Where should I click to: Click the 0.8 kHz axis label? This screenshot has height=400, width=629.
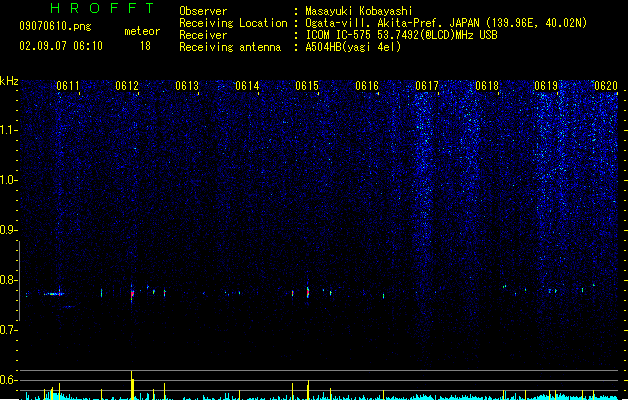8,280
